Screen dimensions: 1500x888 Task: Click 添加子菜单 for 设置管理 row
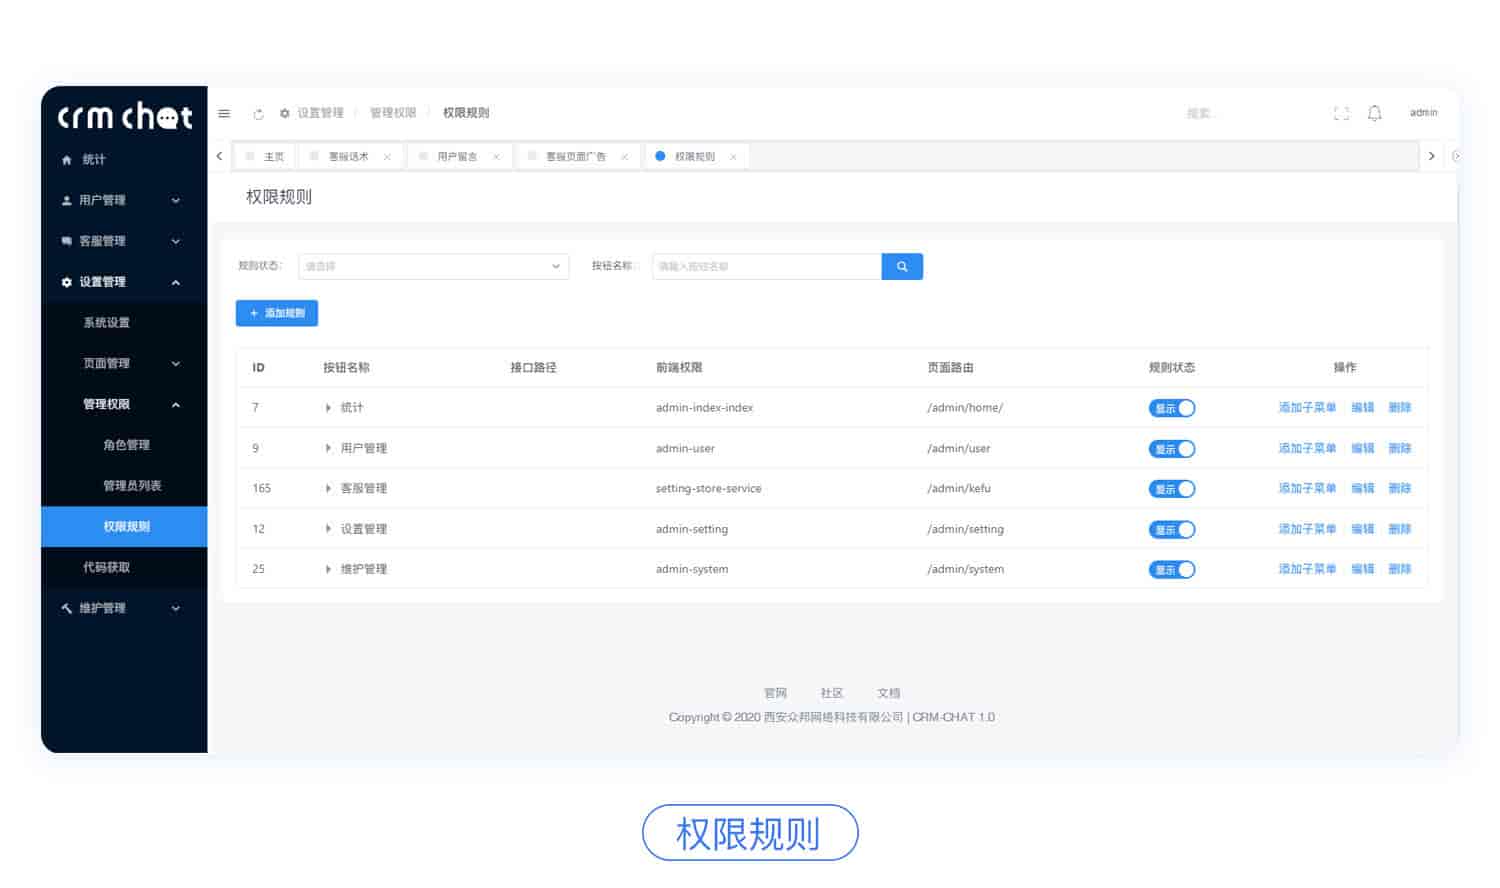pos(1307,529)
